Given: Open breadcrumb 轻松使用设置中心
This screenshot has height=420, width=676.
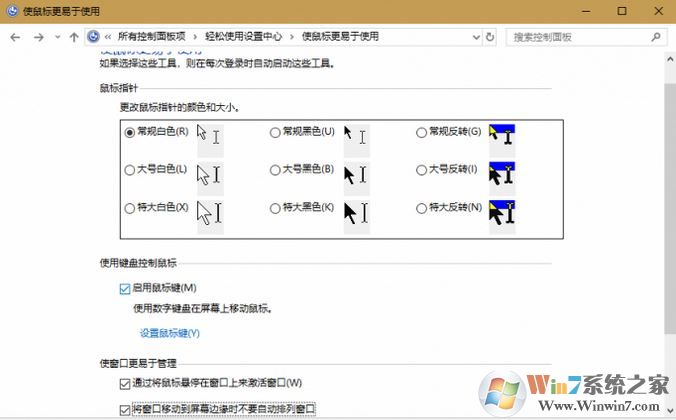Looking at the screenshot, I should pyautogui.click(x=243, y=37).
